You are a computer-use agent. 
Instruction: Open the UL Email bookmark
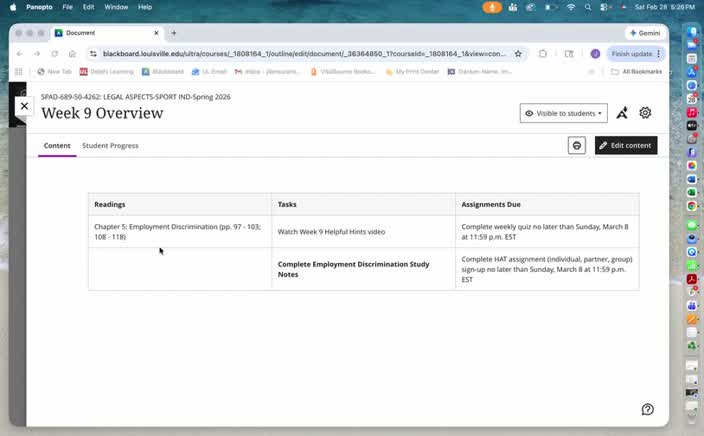[x=209, y=71]
